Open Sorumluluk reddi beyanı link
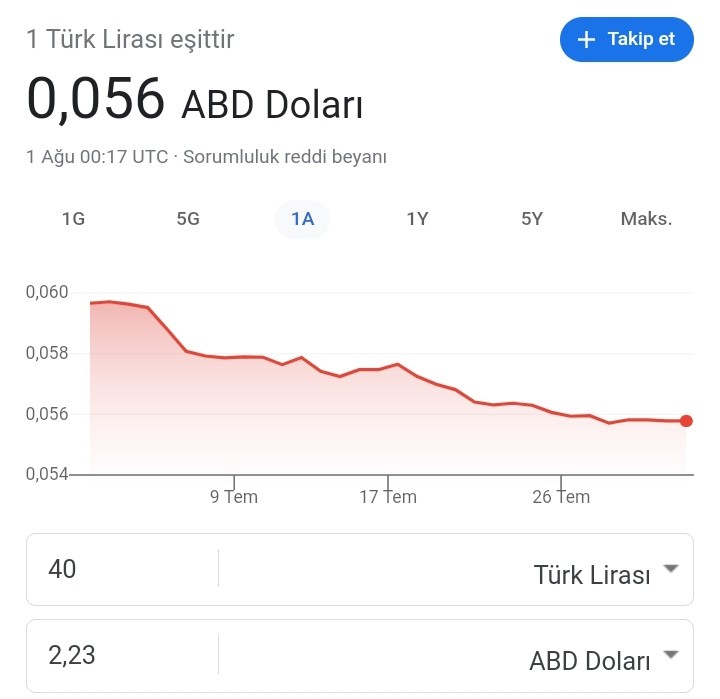720x699 pixels. tap(285, 157)
